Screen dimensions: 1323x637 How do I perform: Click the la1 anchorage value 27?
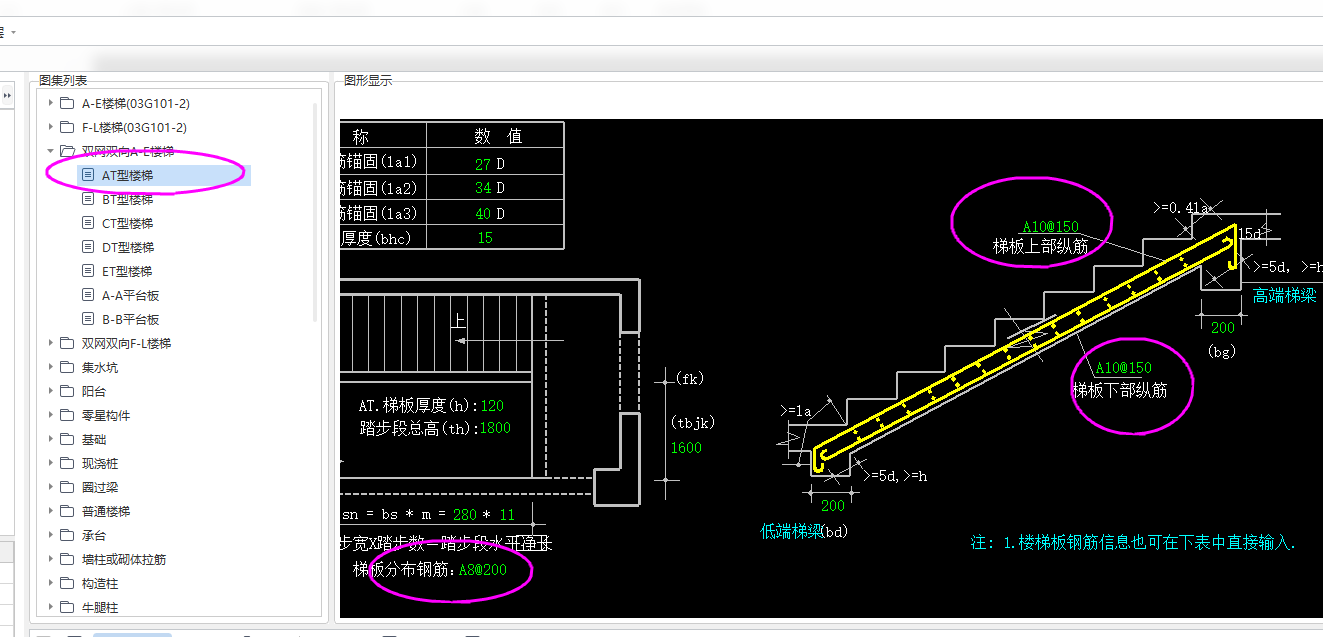pyautogui.click(x=483, y=163)
